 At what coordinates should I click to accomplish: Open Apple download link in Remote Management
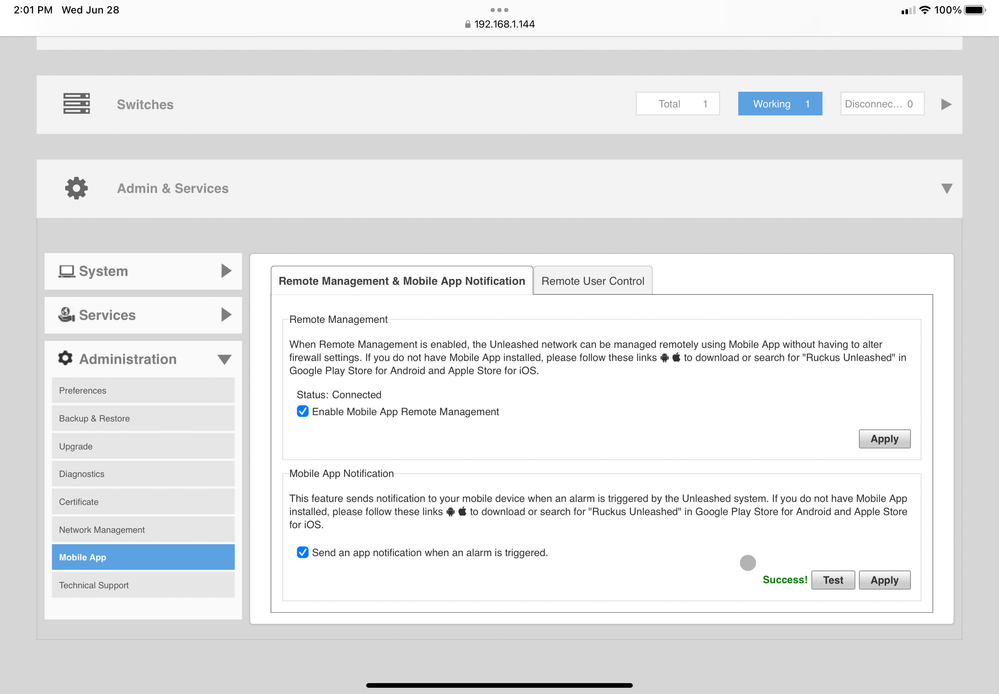tap(676, 358)
